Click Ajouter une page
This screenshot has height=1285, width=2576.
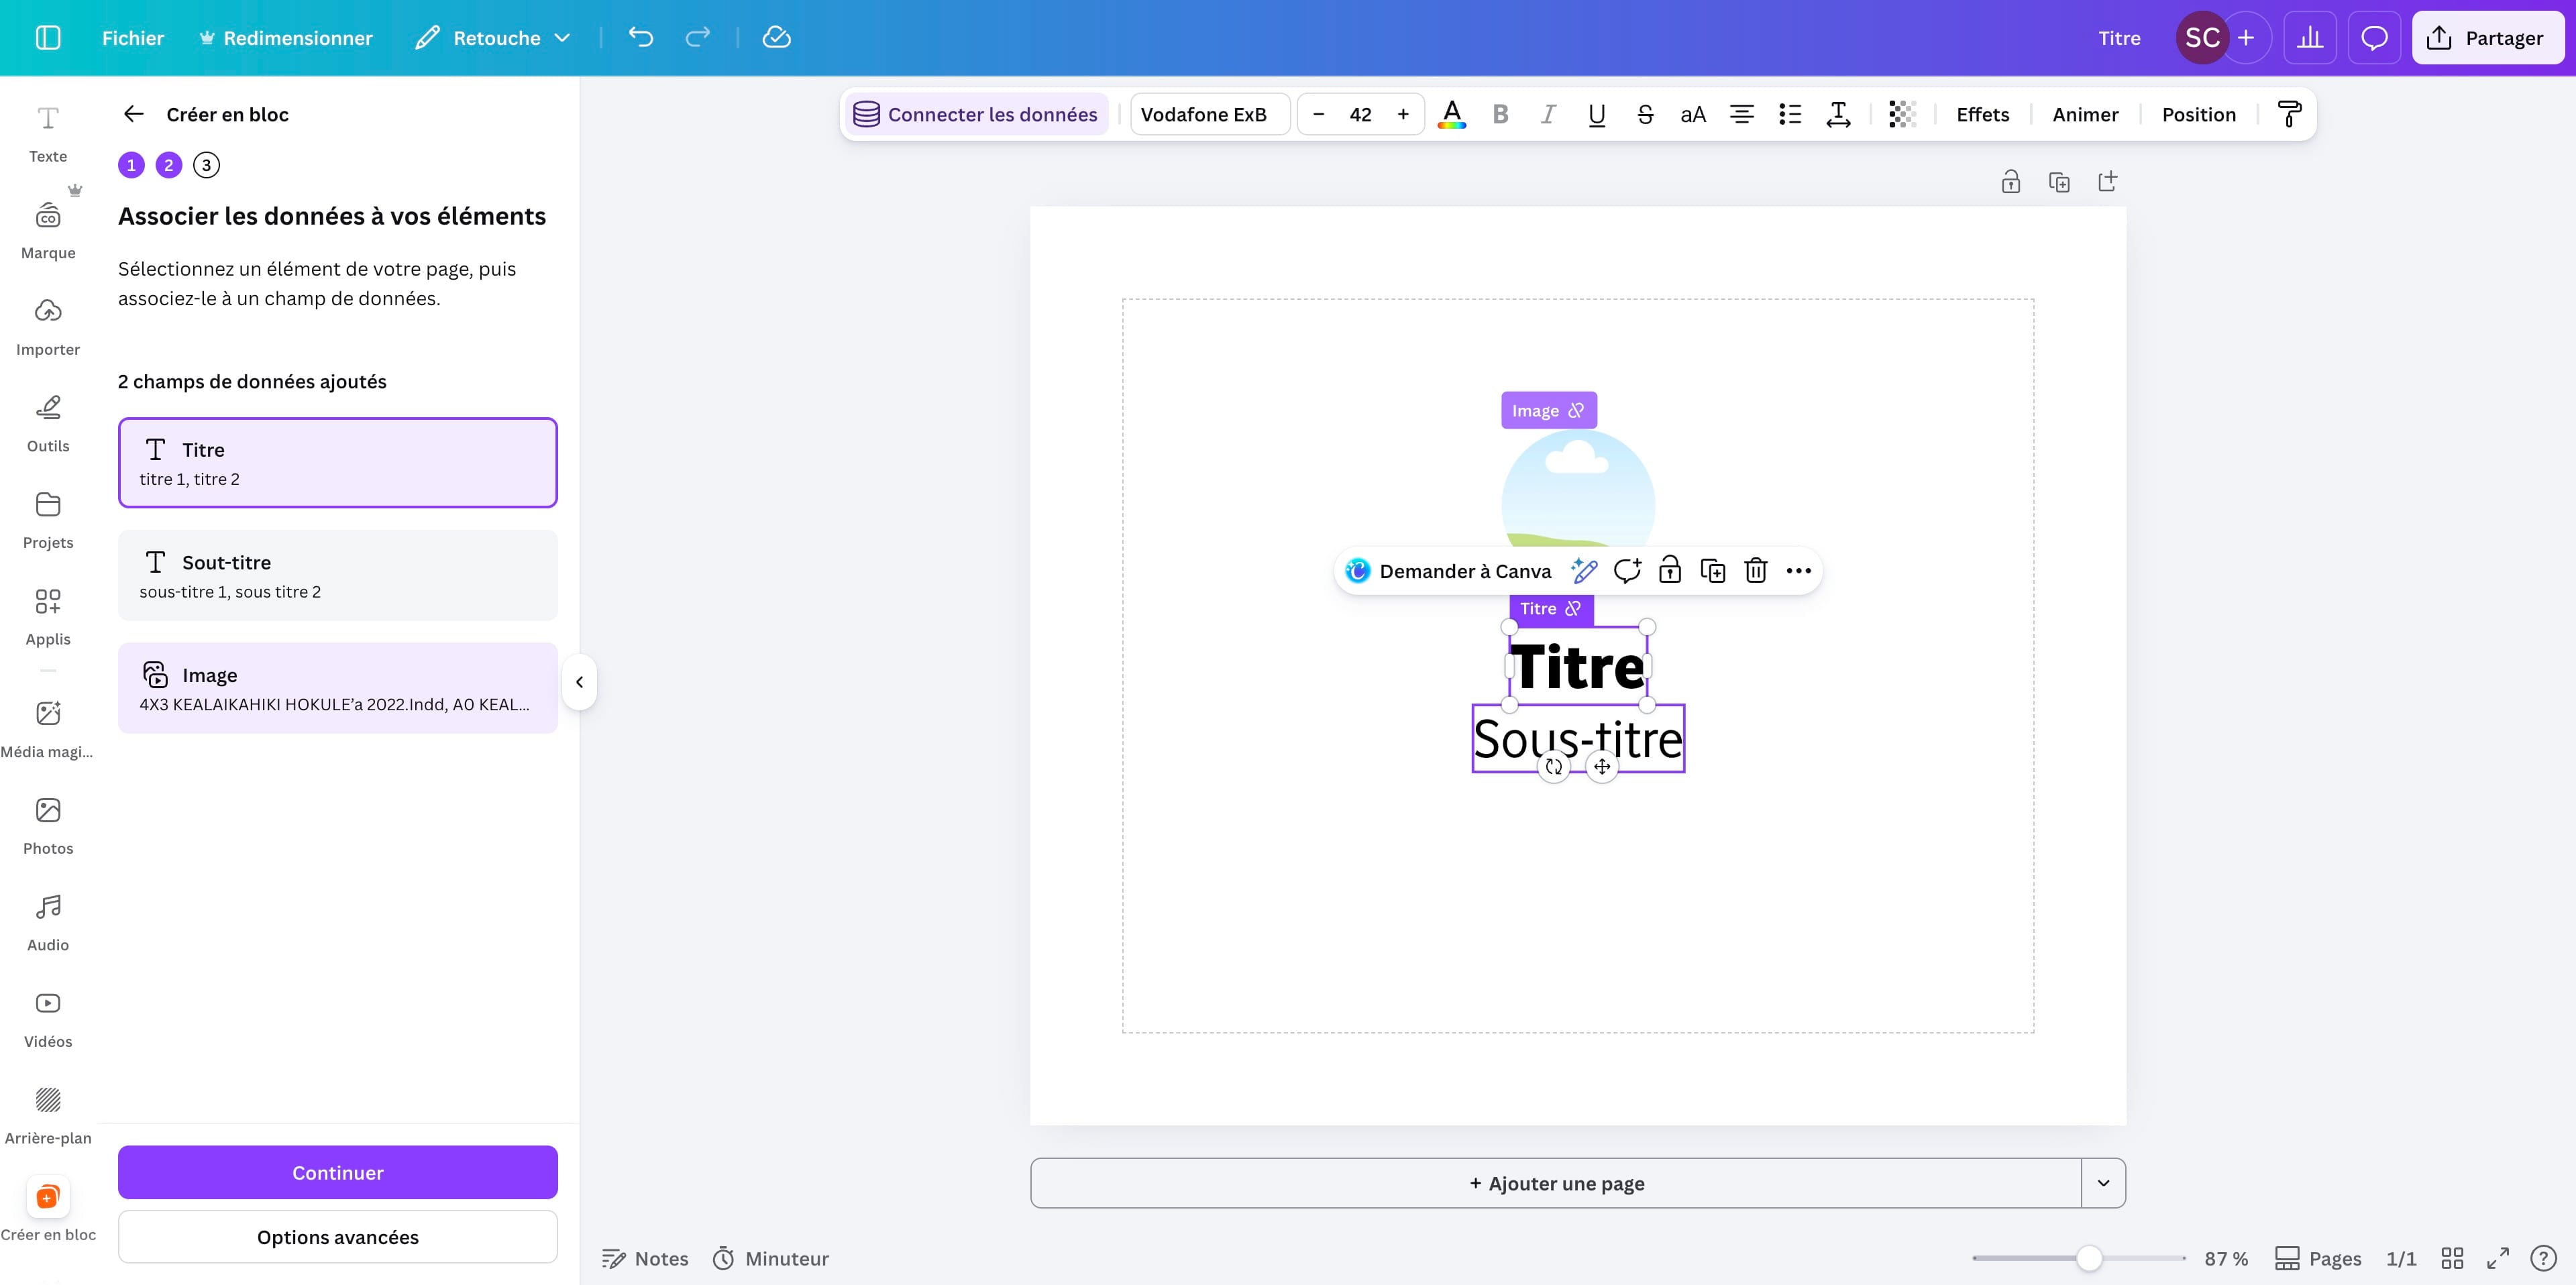click(1556, 1183)
